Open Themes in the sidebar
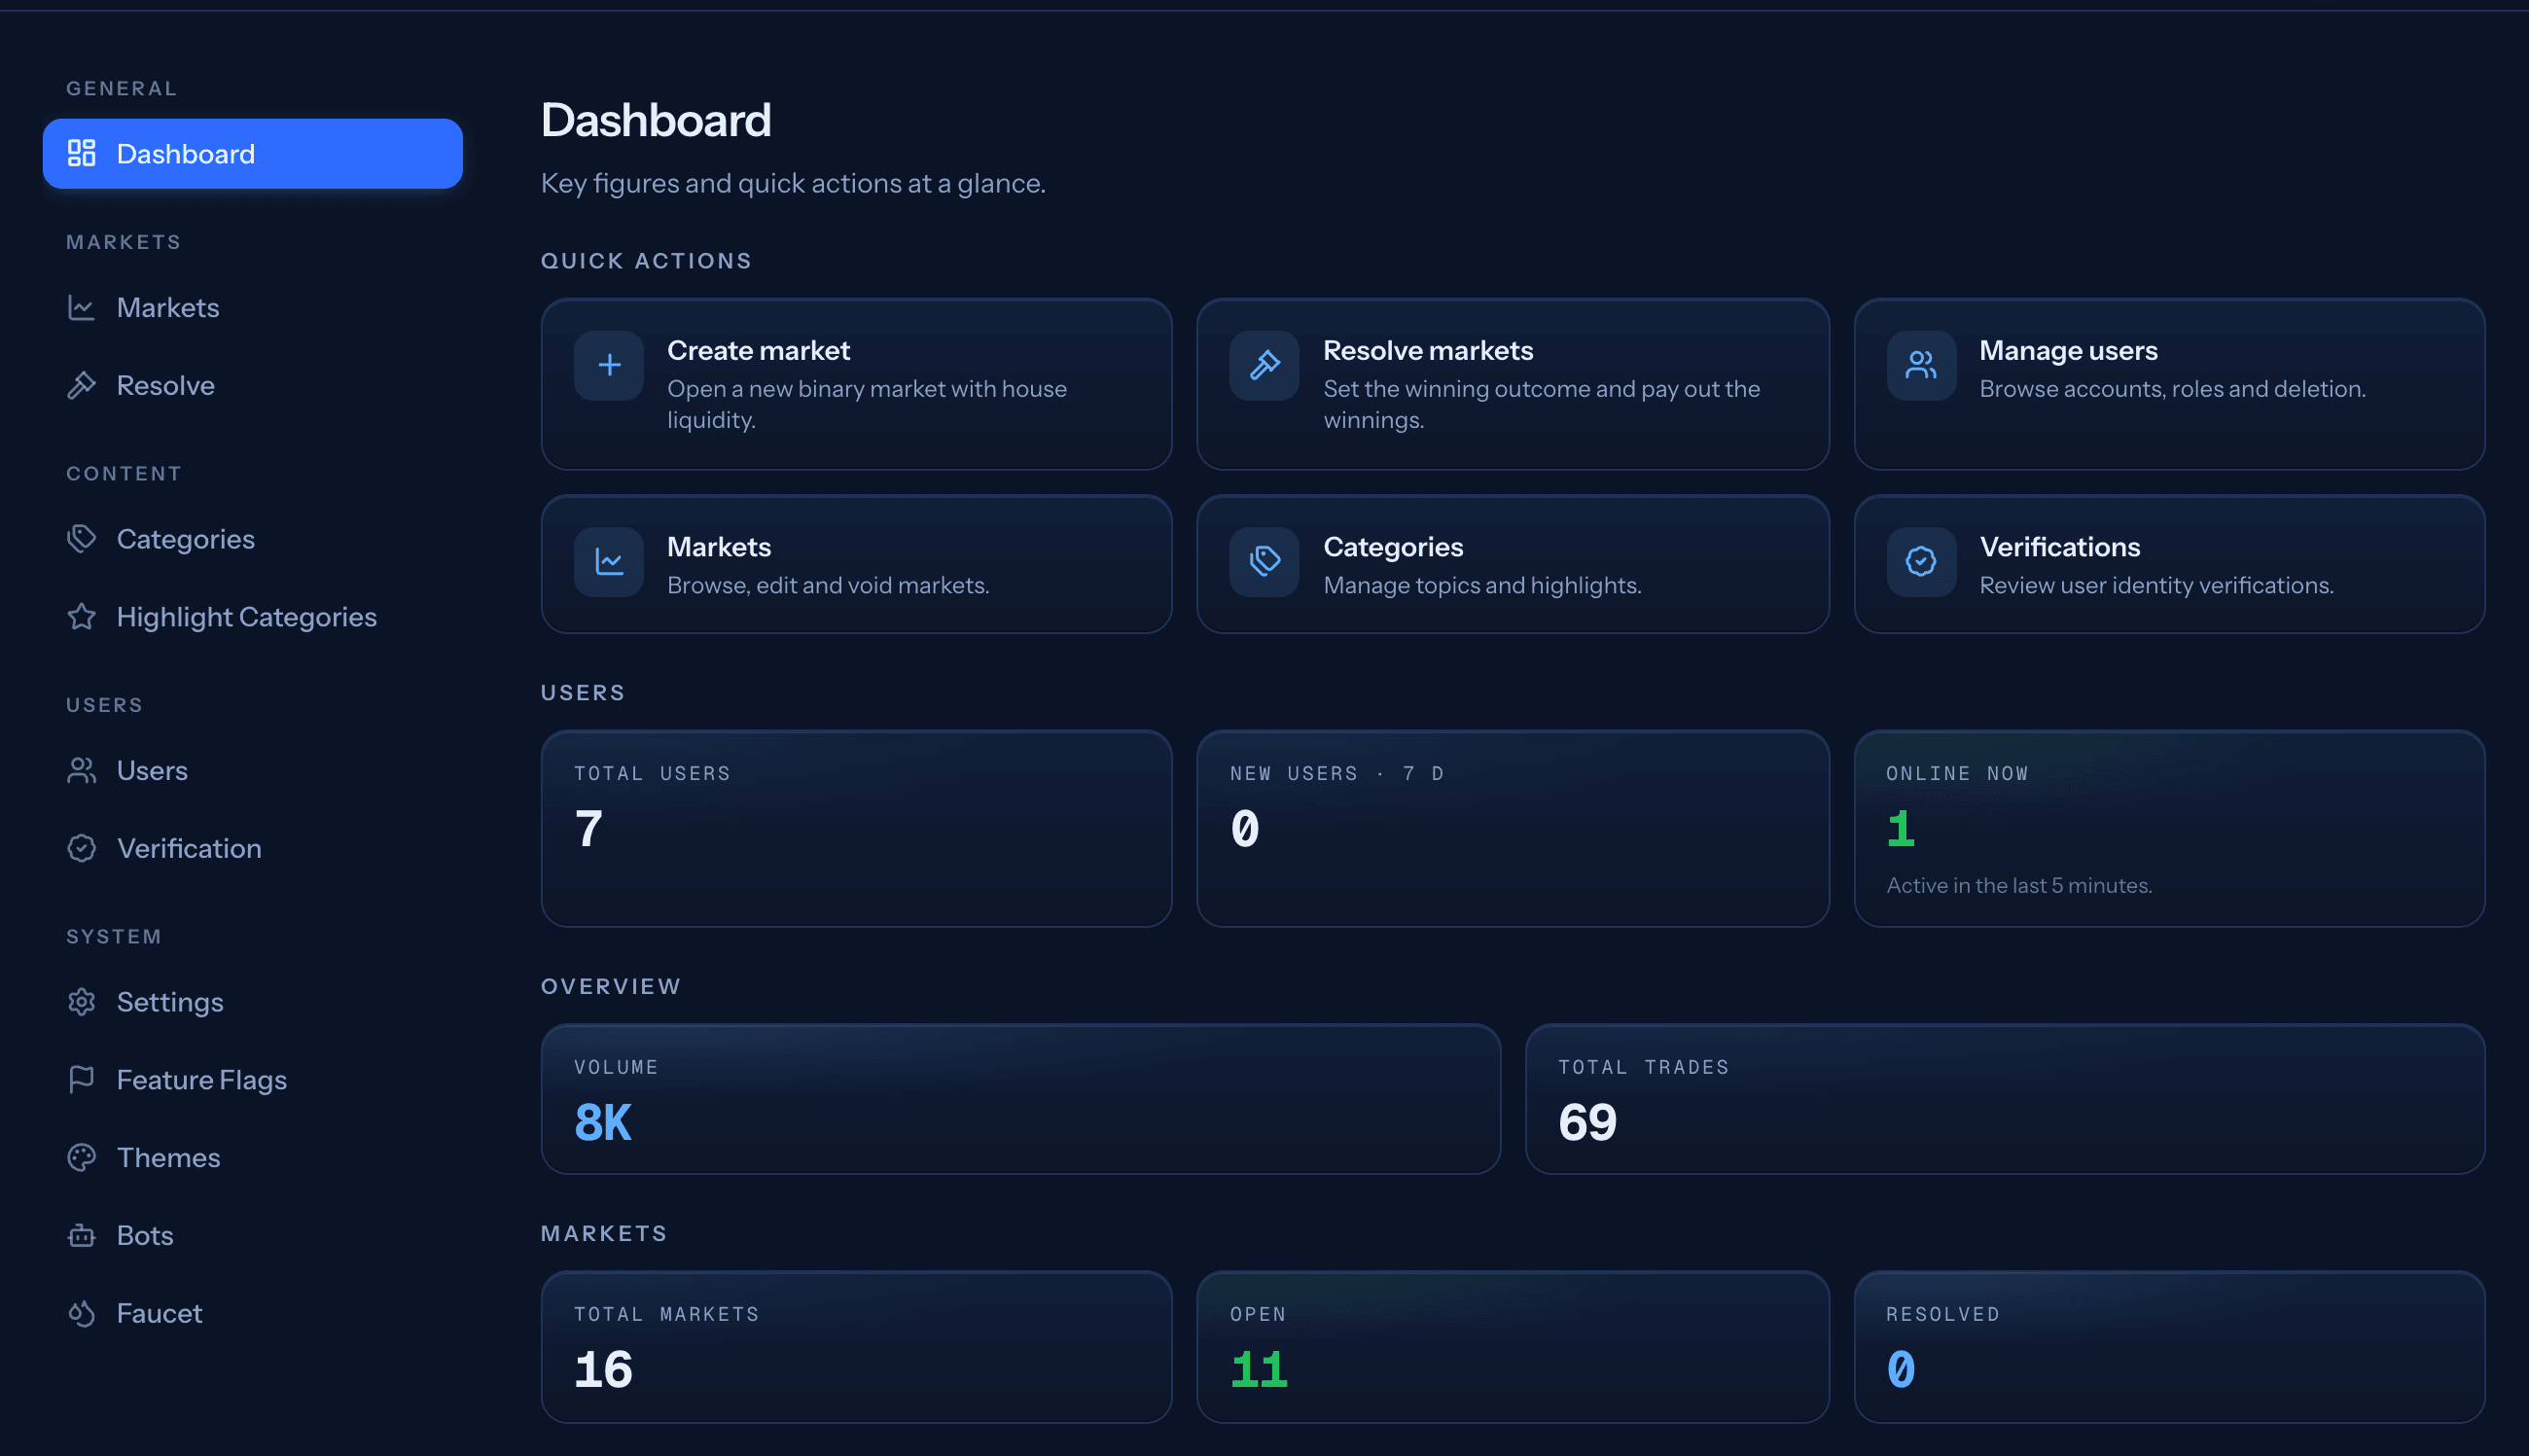Image resolution: width=2529 pixels, height=1456 pixels. click(252, 1157)
